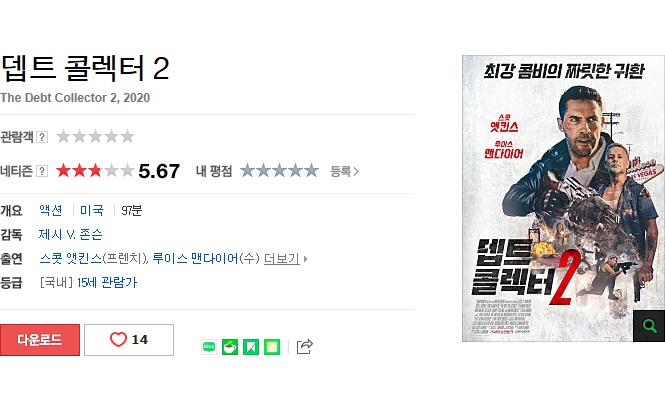Open the 15세 관람가 rating link
The image size is (665, 419).
(107, 282)
